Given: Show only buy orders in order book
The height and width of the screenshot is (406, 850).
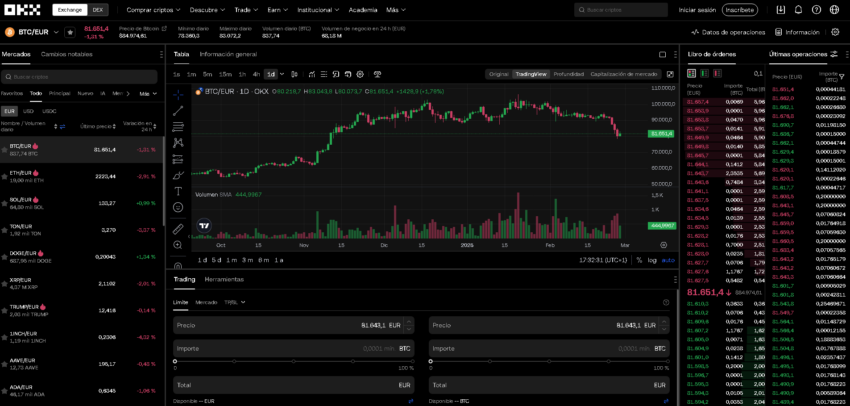Looking at the screenshot, I should pyautogui.click(x=705, y=73).
